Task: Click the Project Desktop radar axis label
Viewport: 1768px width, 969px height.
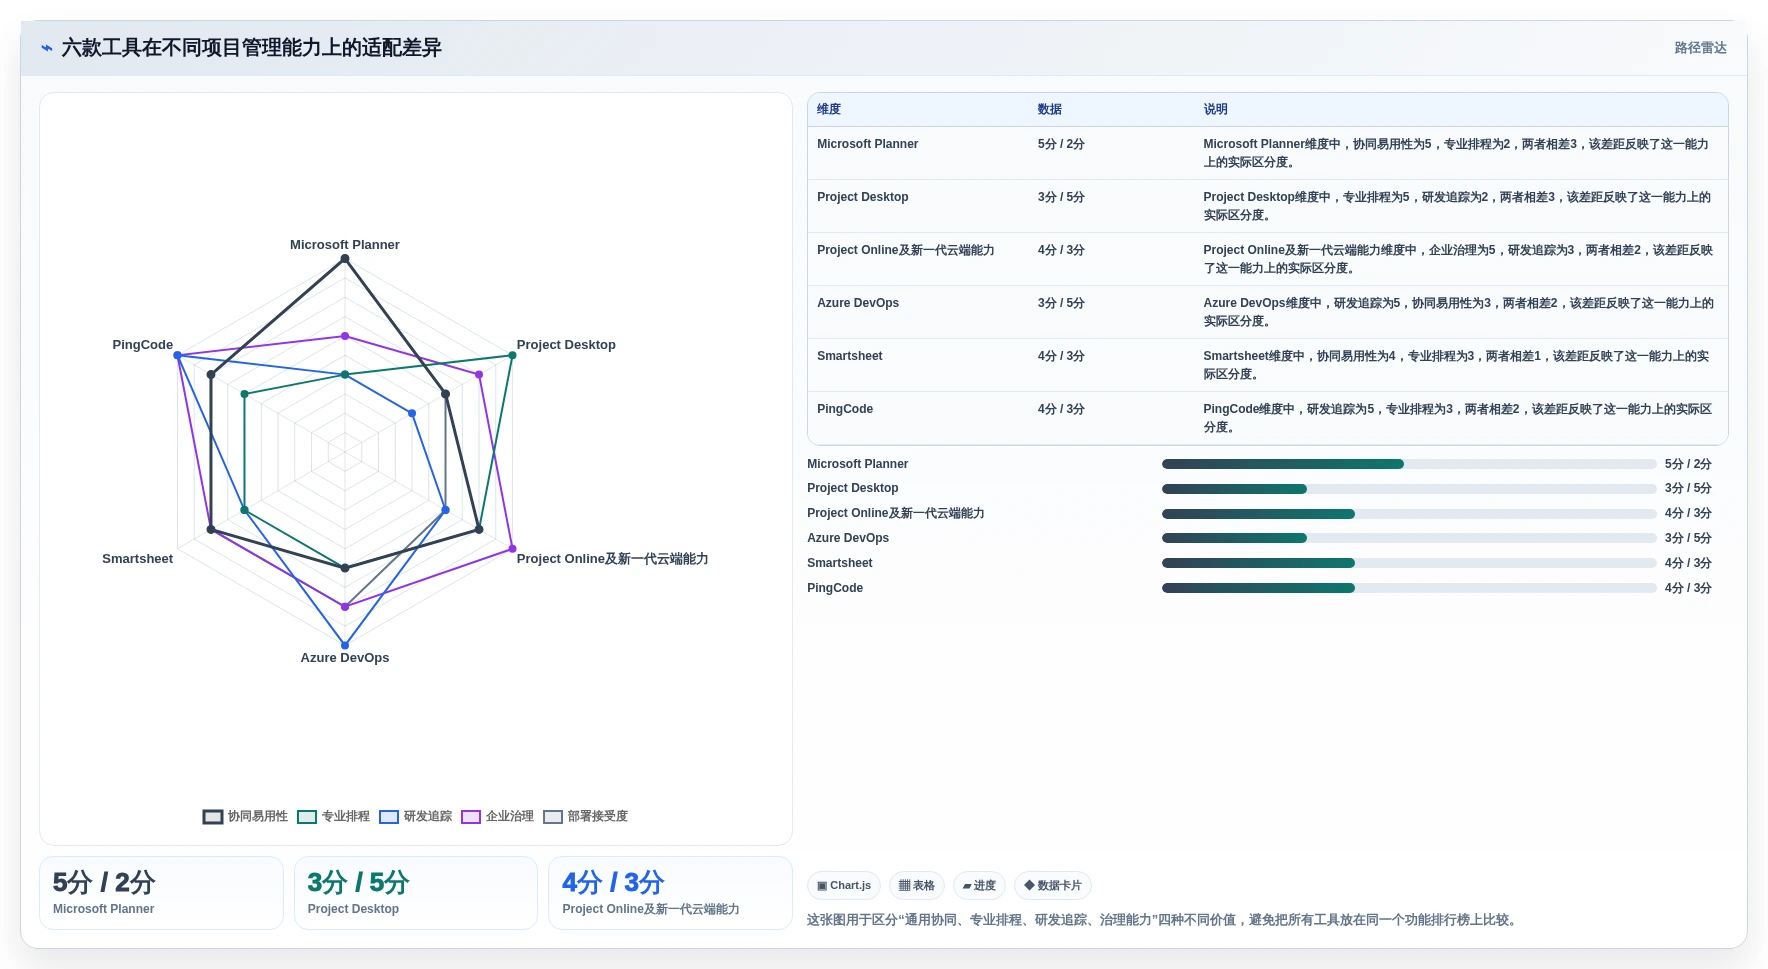Action: point(566,345)
